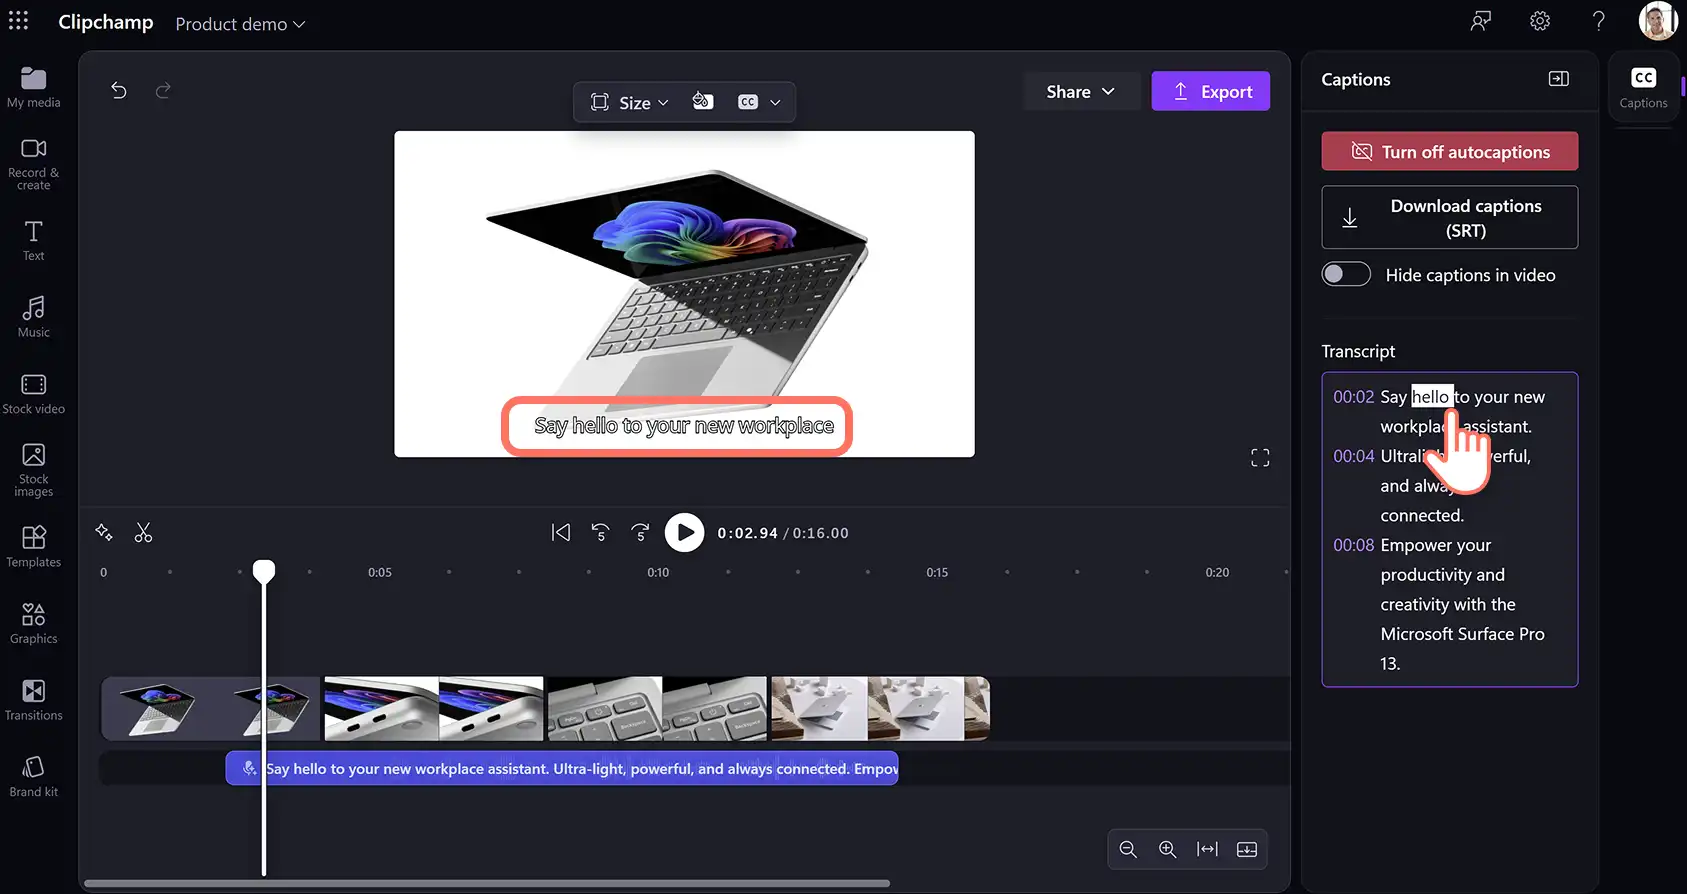This screenshot has height=894, width=1687.
Task: Jump to transcript timestamp 00:08
Action: coord(1354,545)
